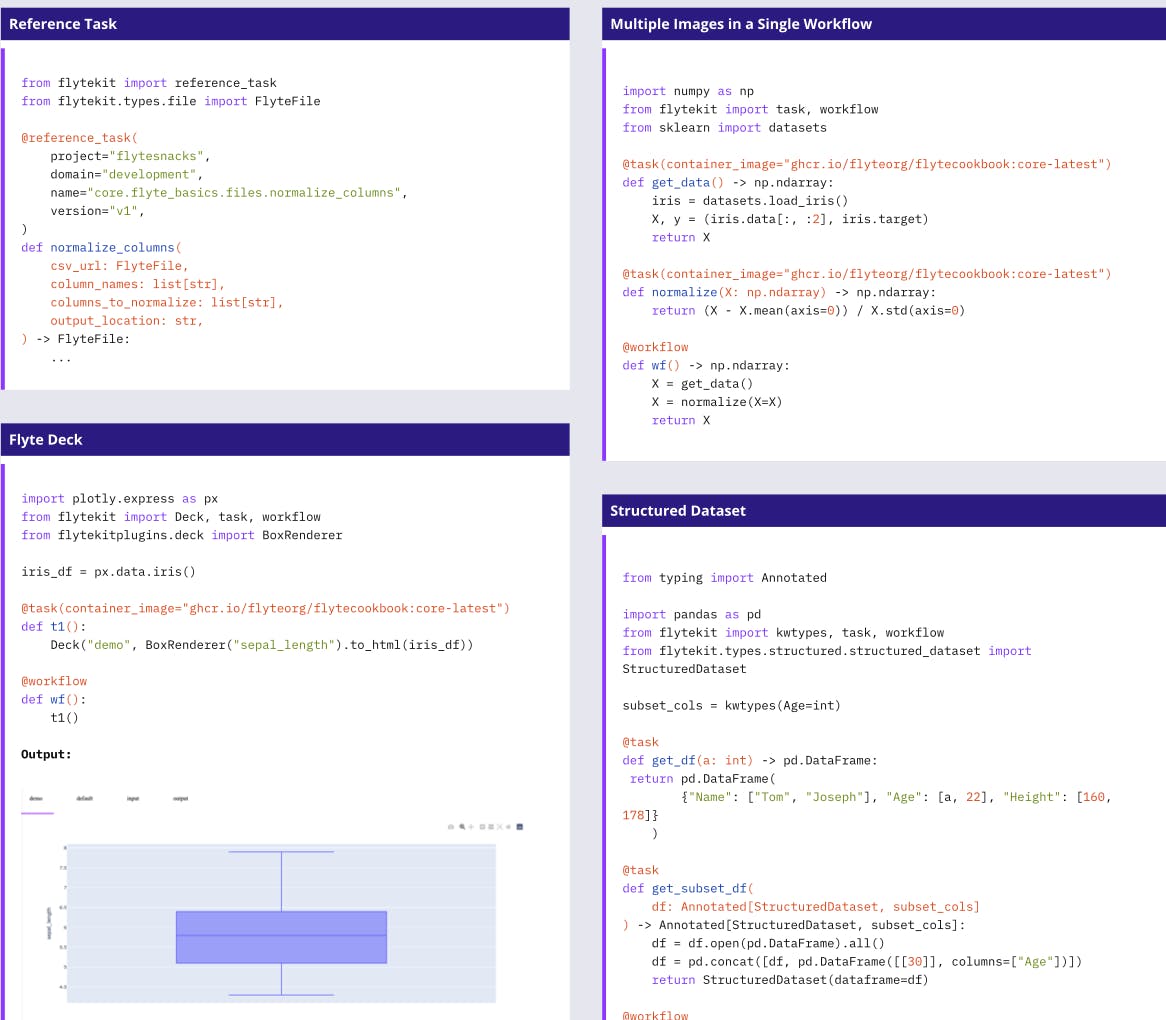Select the box select tool
Screen dimensions: 1166x1020
click(x=483, y=826)
